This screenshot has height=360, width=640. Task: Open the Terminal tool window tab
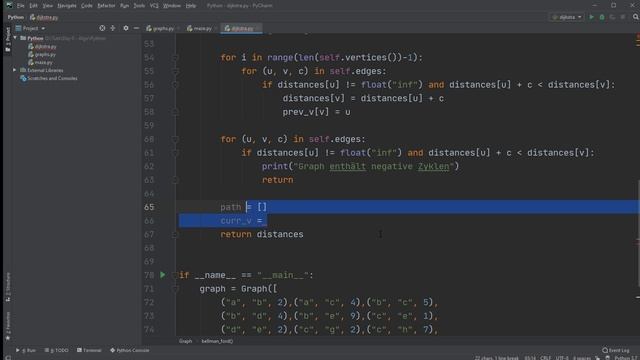pyautogui.click(x=89, y=350)
